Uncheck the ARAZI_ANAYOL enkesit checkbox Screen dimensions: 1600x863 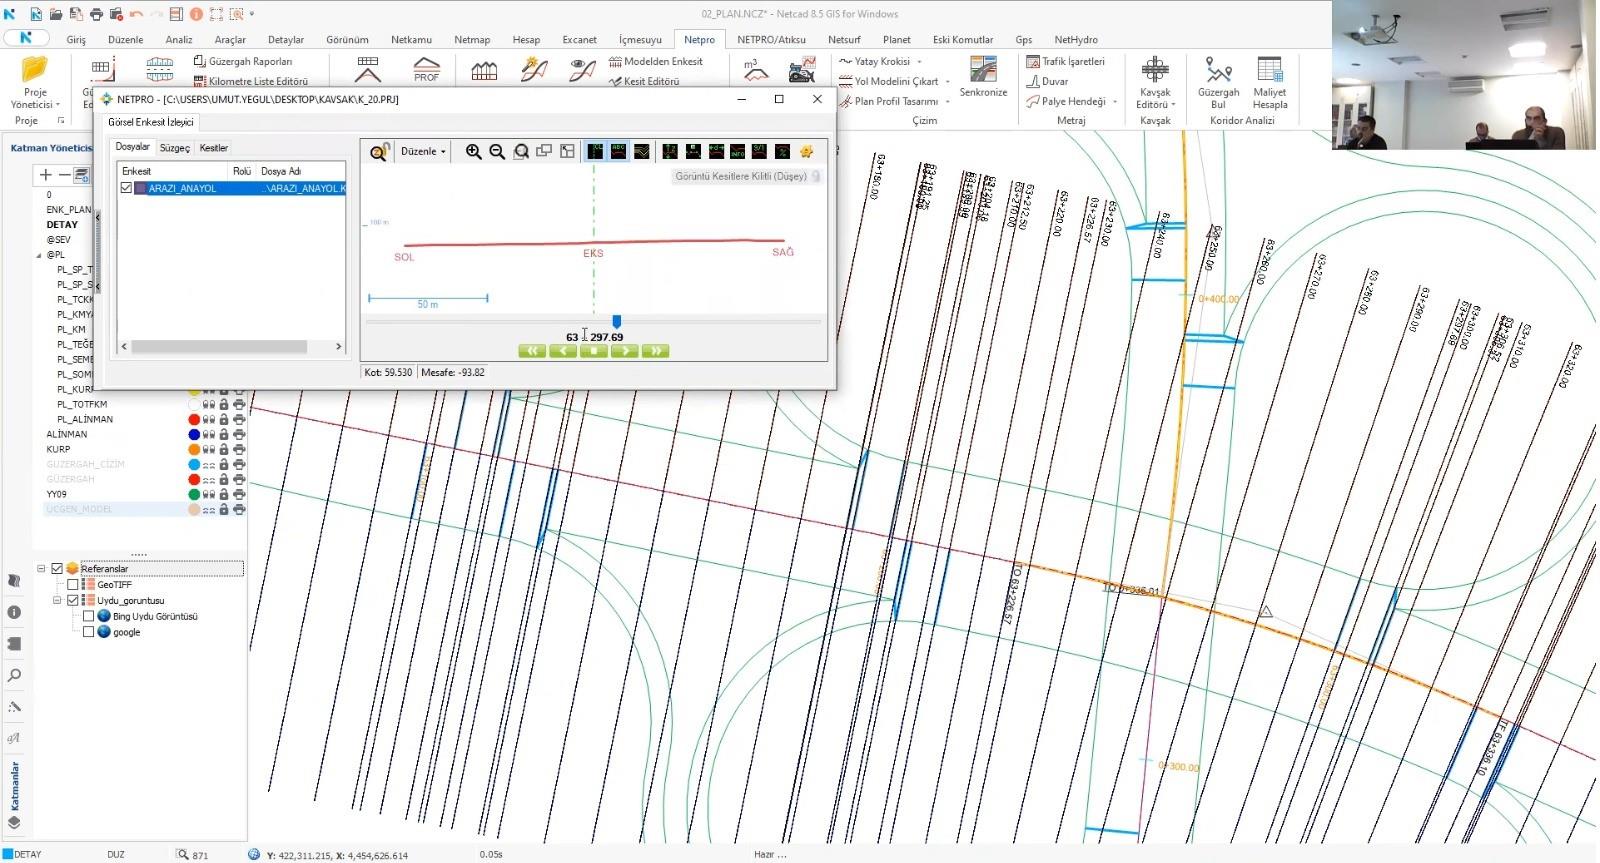(126, 188)
